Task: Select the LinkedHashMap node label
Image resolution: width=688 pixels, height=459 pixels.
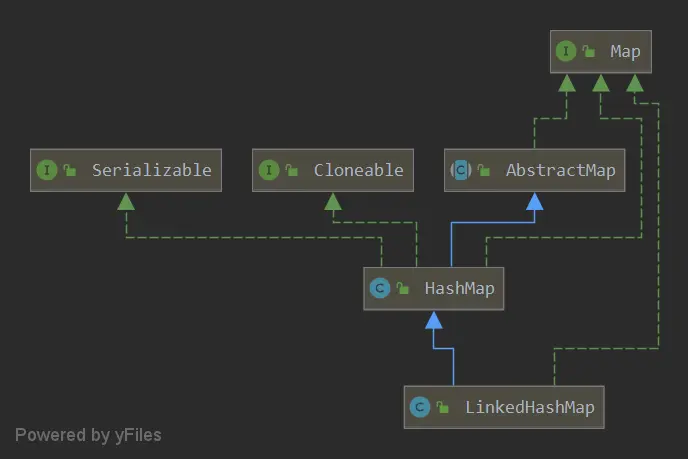Action: 530,408
